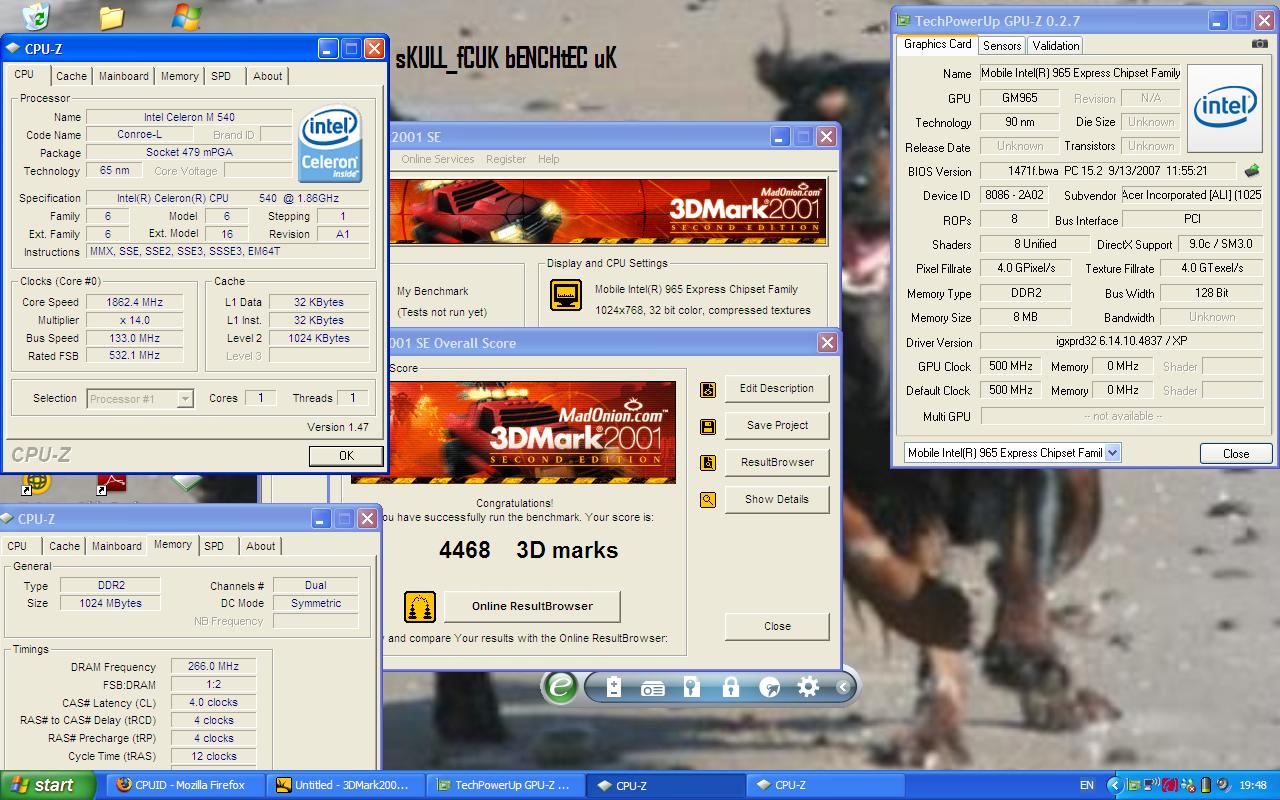Open the recovery management icon in Acer toolbar
The width and height of the screenshot is (1280, 800).
tap(770, 687)
